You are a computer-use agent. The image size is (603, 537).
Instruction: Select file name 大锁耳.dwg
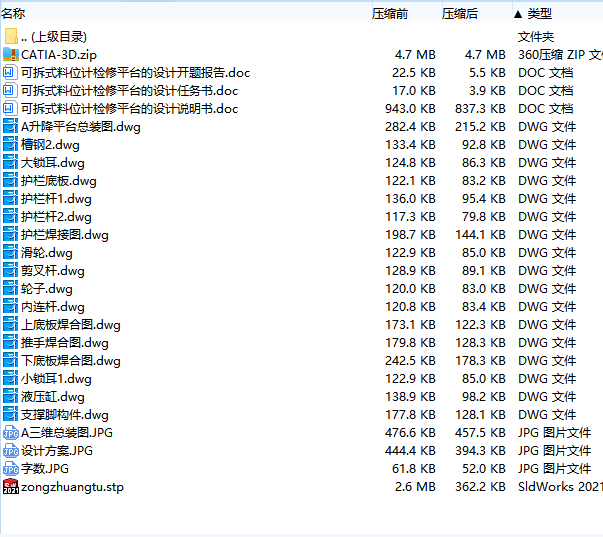pos(53,163)
